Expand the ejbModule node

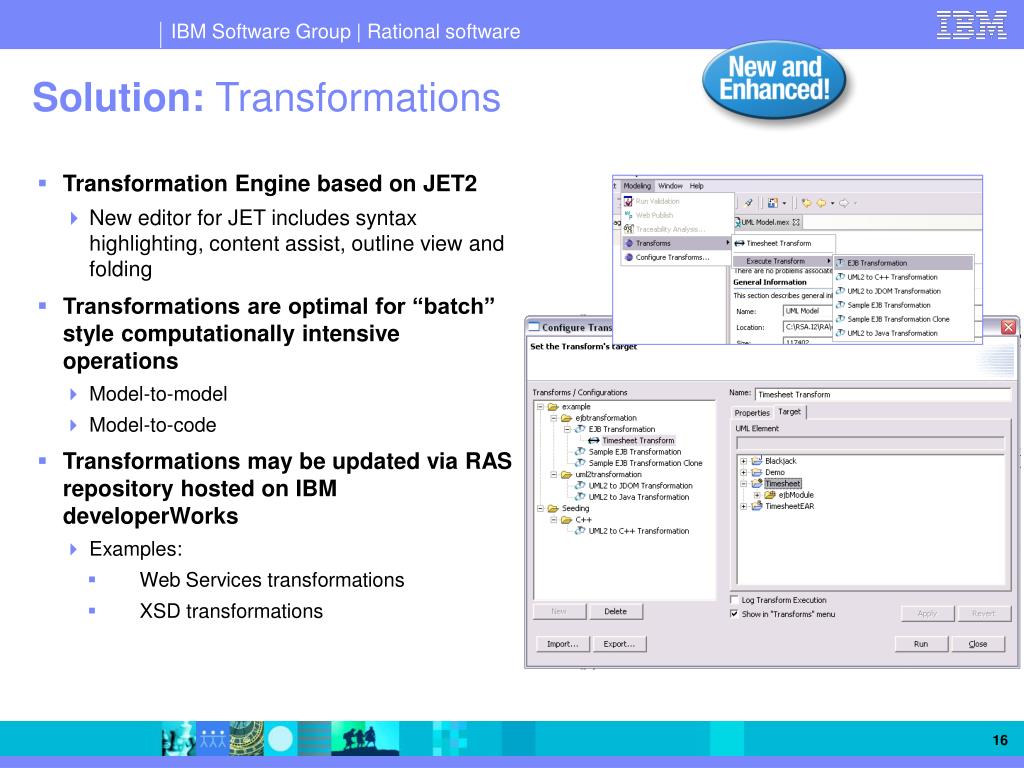(757, 495)
